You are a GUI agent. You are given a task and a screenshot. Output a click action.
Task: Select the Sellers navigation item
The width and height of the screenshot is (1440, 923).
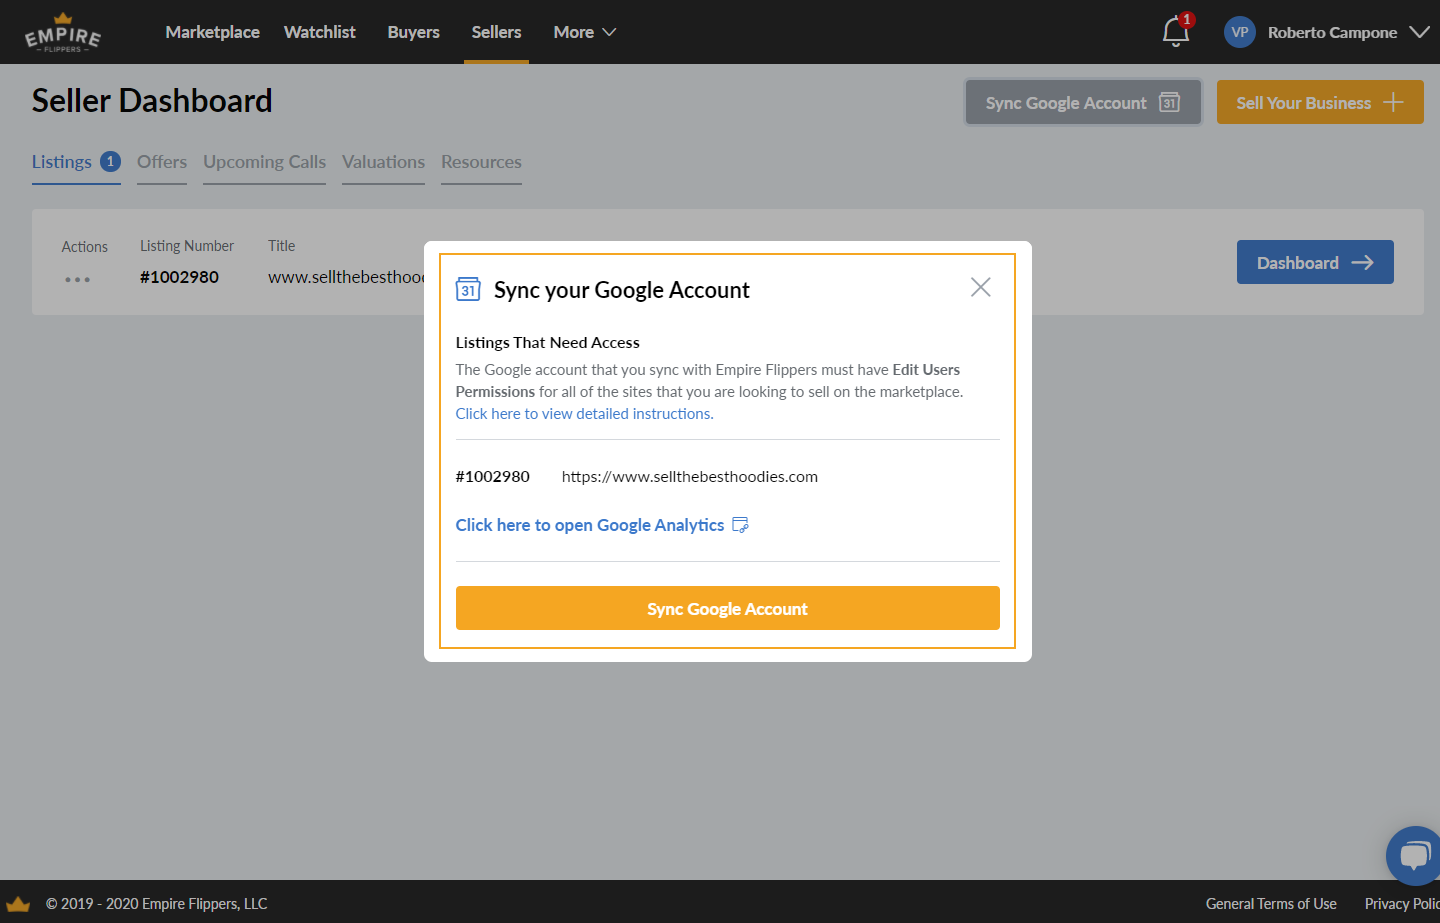point(496,32)
